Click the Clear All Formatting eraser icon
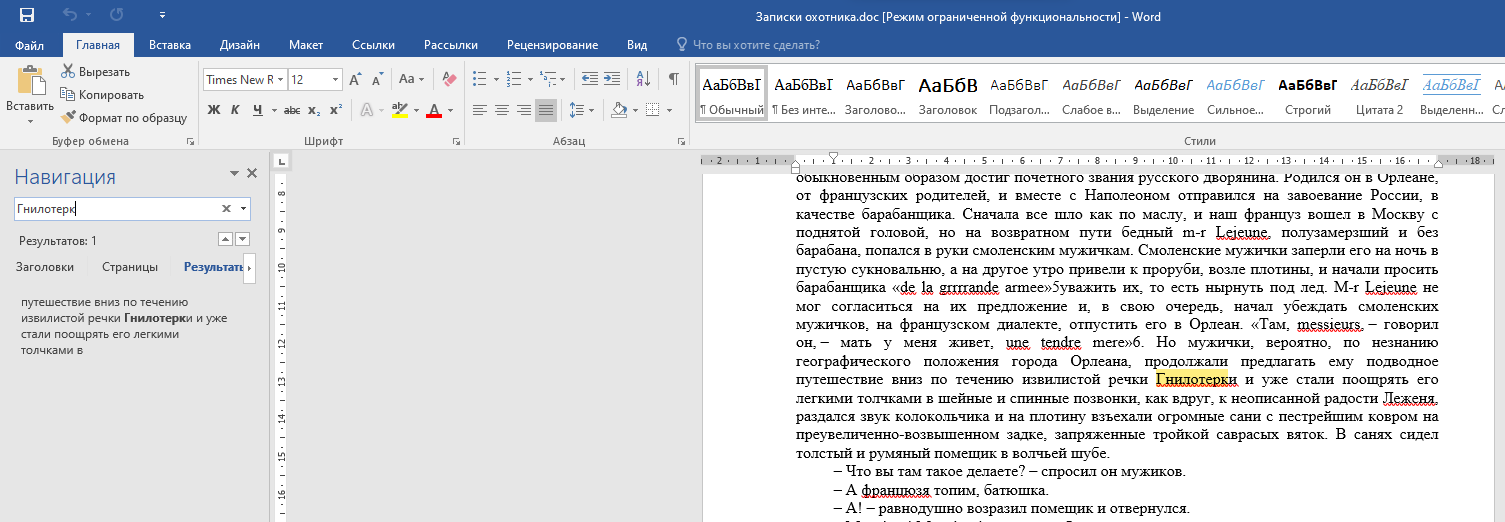Screen dimensions: 1505x522 click(x=449, y=80)
